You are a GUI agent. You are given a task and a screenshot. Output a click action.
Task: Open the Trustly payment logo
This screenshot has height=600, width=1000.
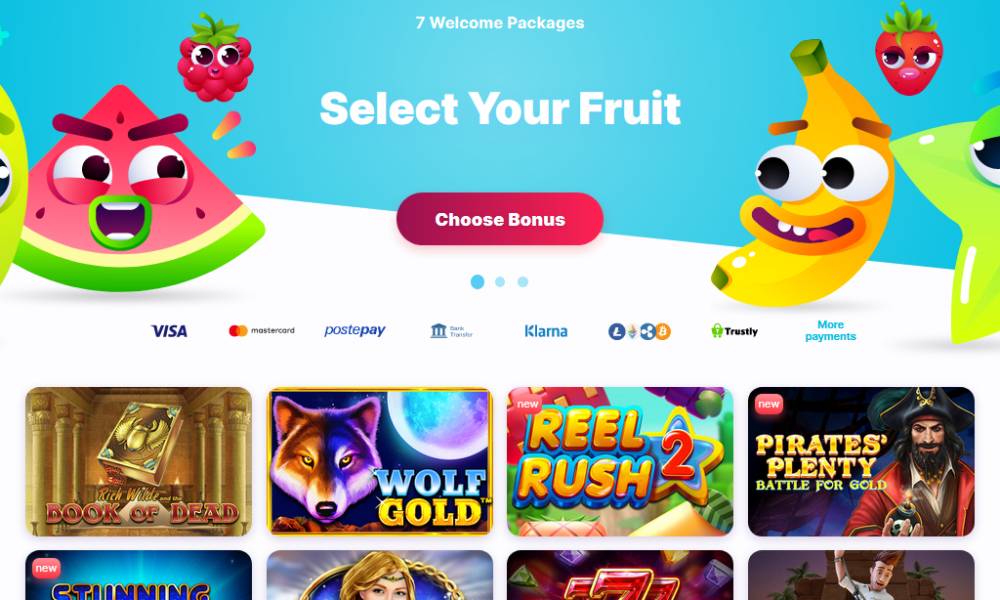pos(735,331)
